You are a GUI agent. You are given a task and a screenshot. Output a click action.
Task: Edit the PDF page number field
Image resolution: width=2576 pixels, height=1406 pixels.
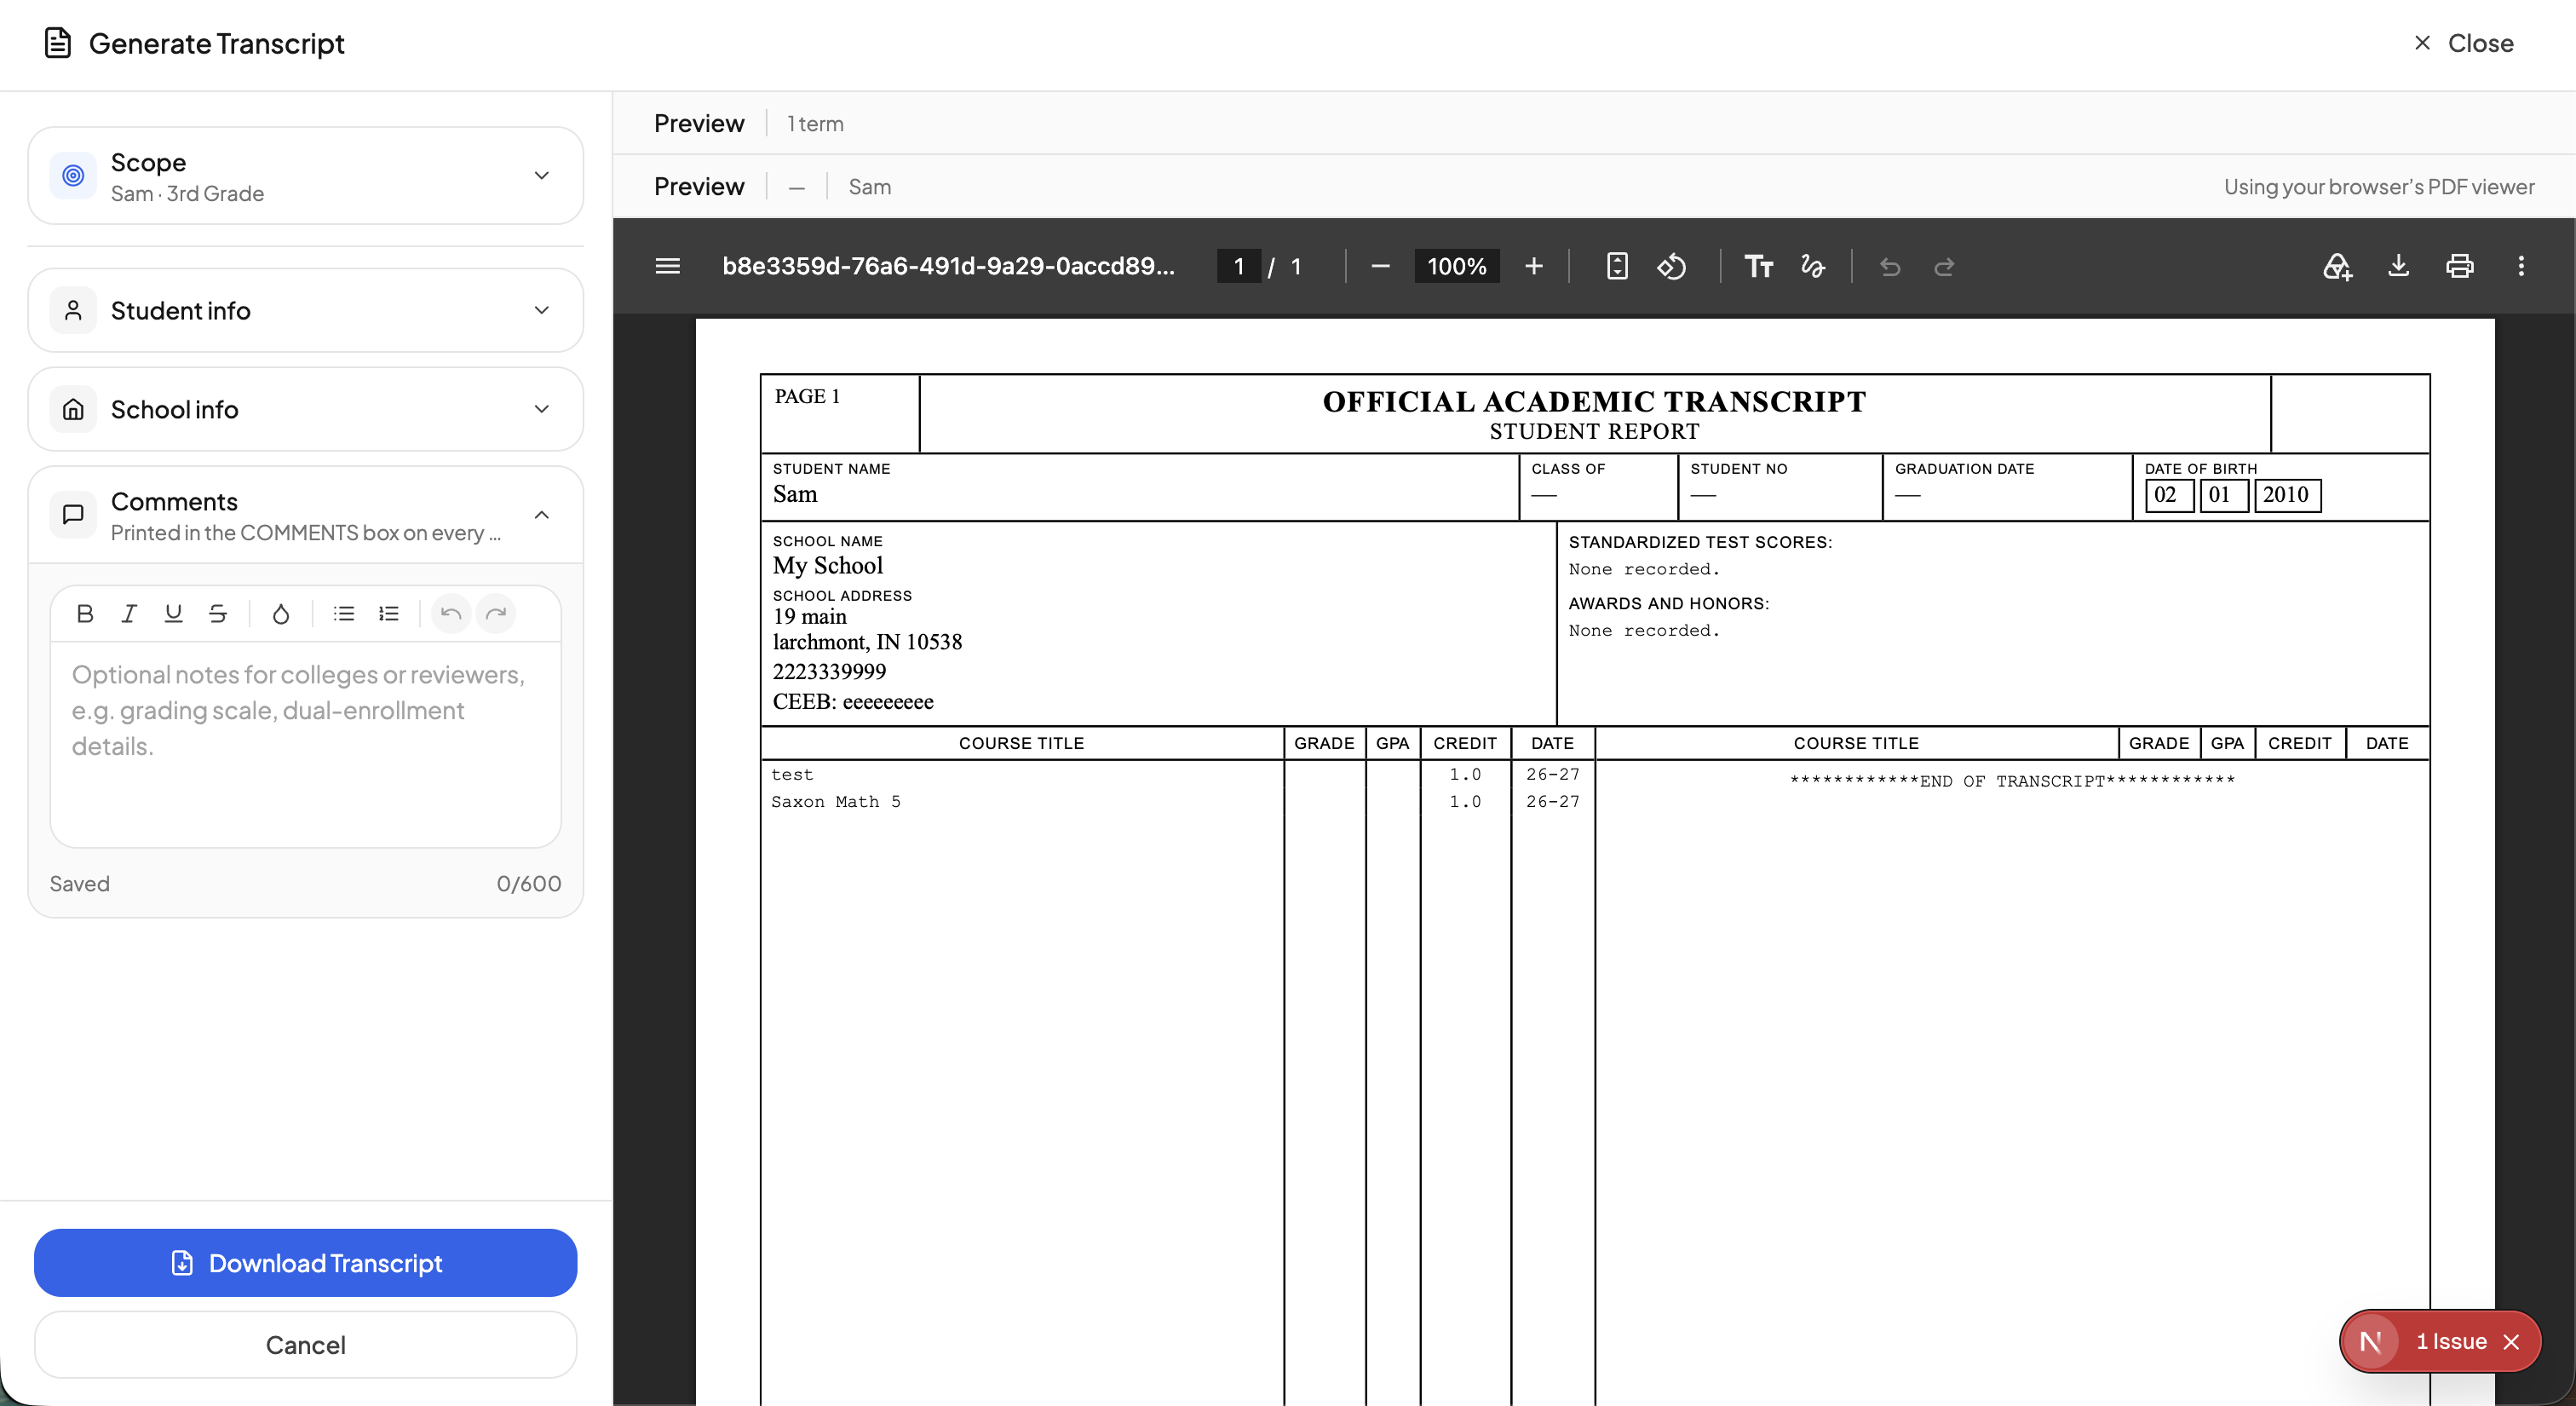pyautogui.click(x=1238, y=266)
